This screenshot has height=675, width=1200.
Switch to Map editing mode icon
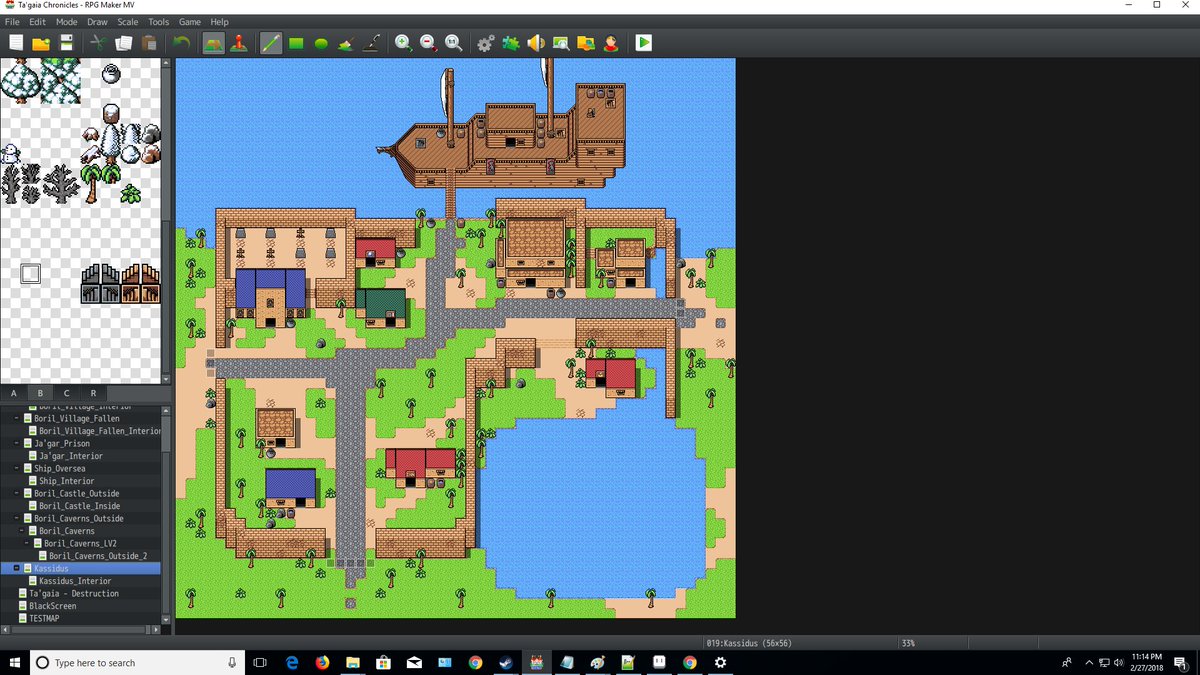213,43
